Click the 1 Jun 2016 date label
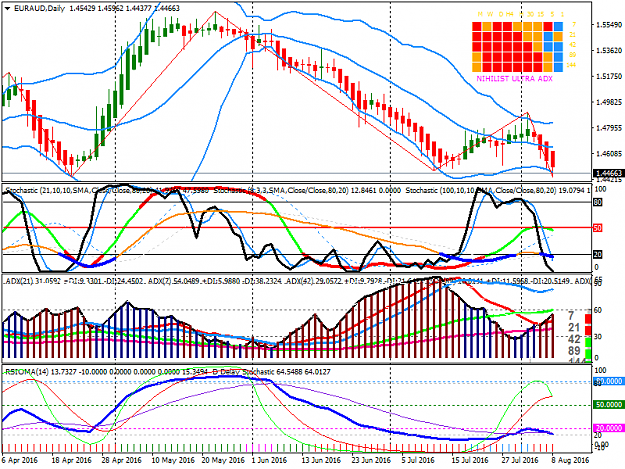 270,460
